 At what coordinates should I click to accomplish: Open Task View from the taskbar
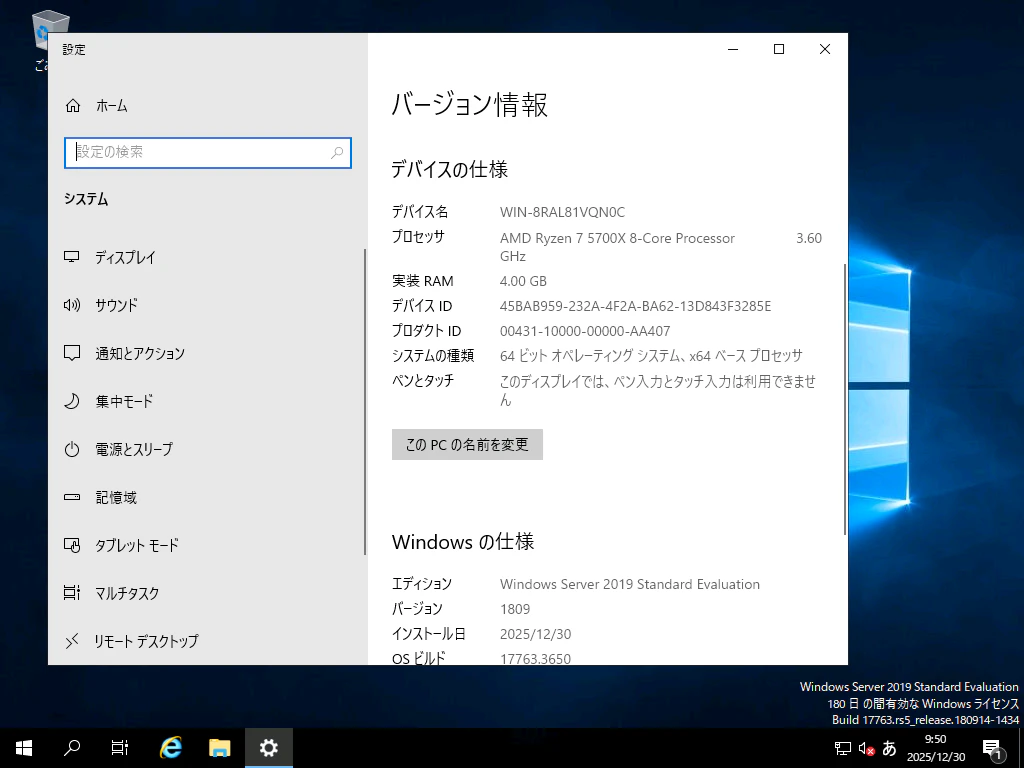click(120, 747)
